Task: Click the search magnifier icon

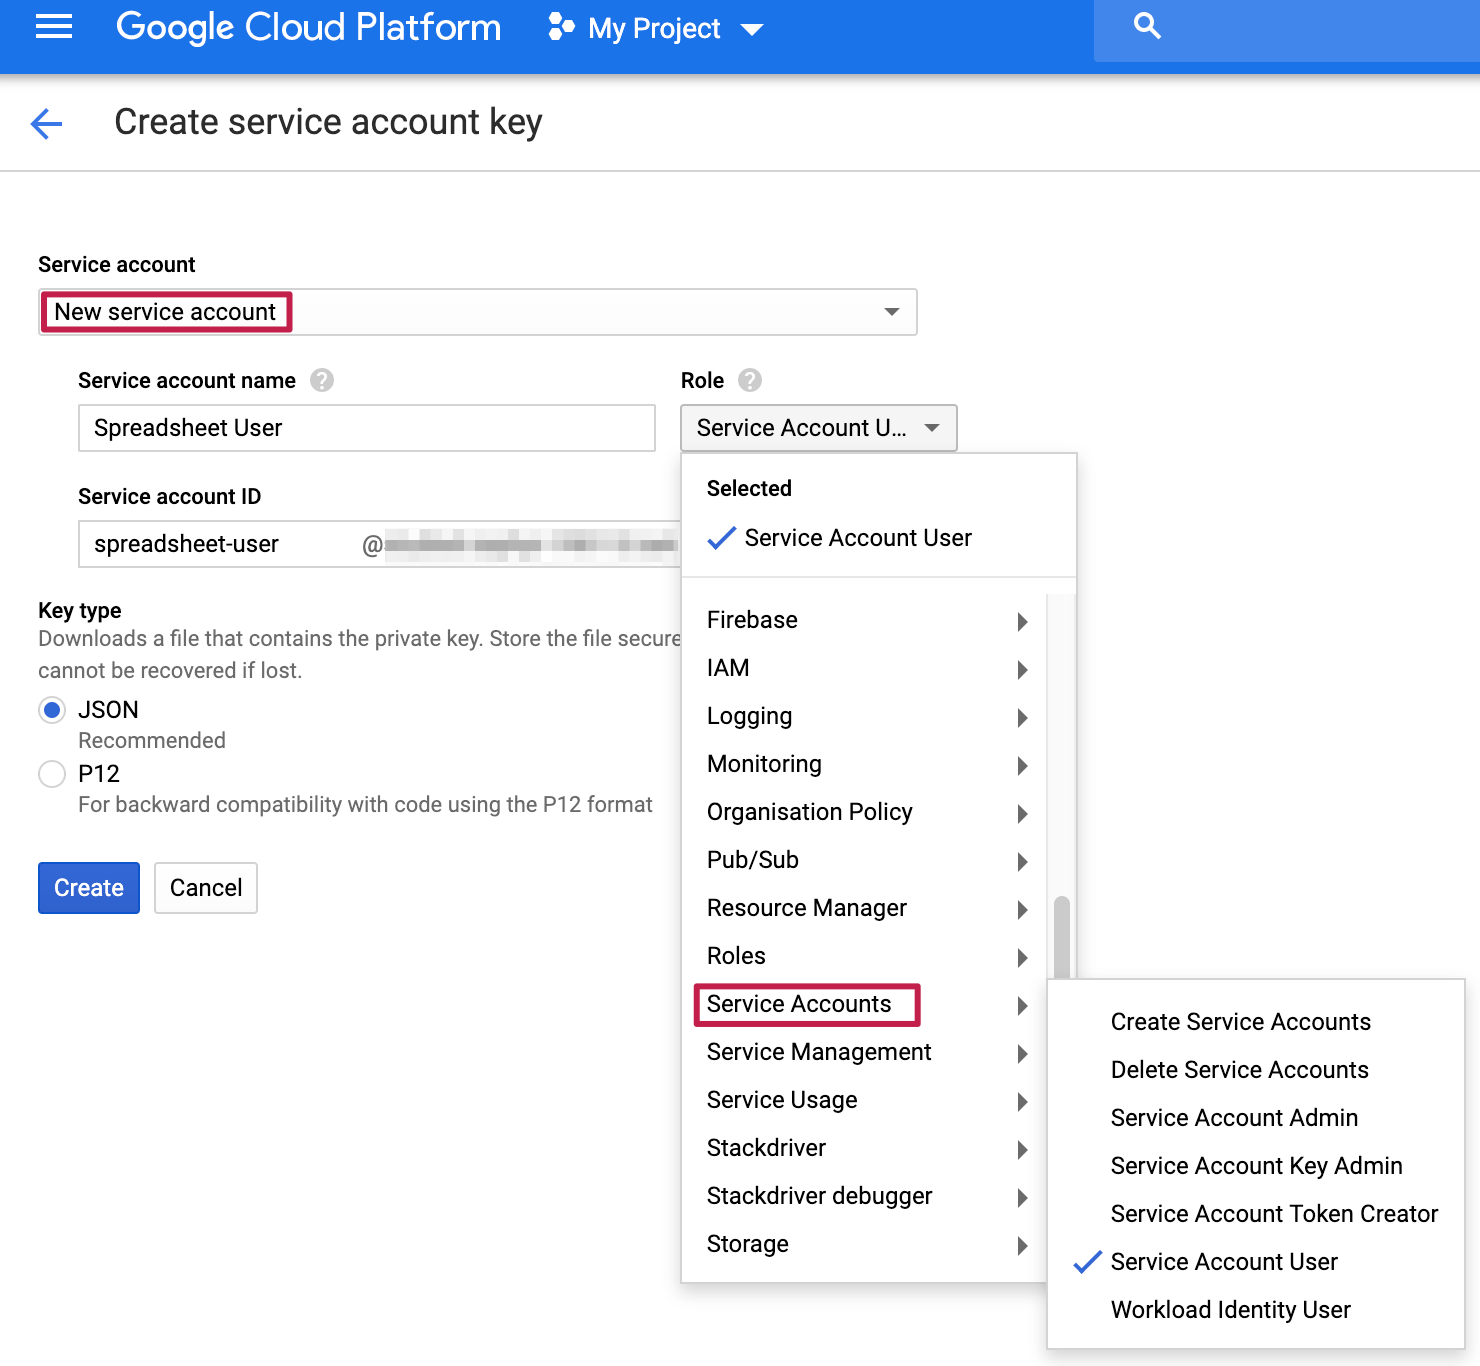Action: [x=1147, y=26]
